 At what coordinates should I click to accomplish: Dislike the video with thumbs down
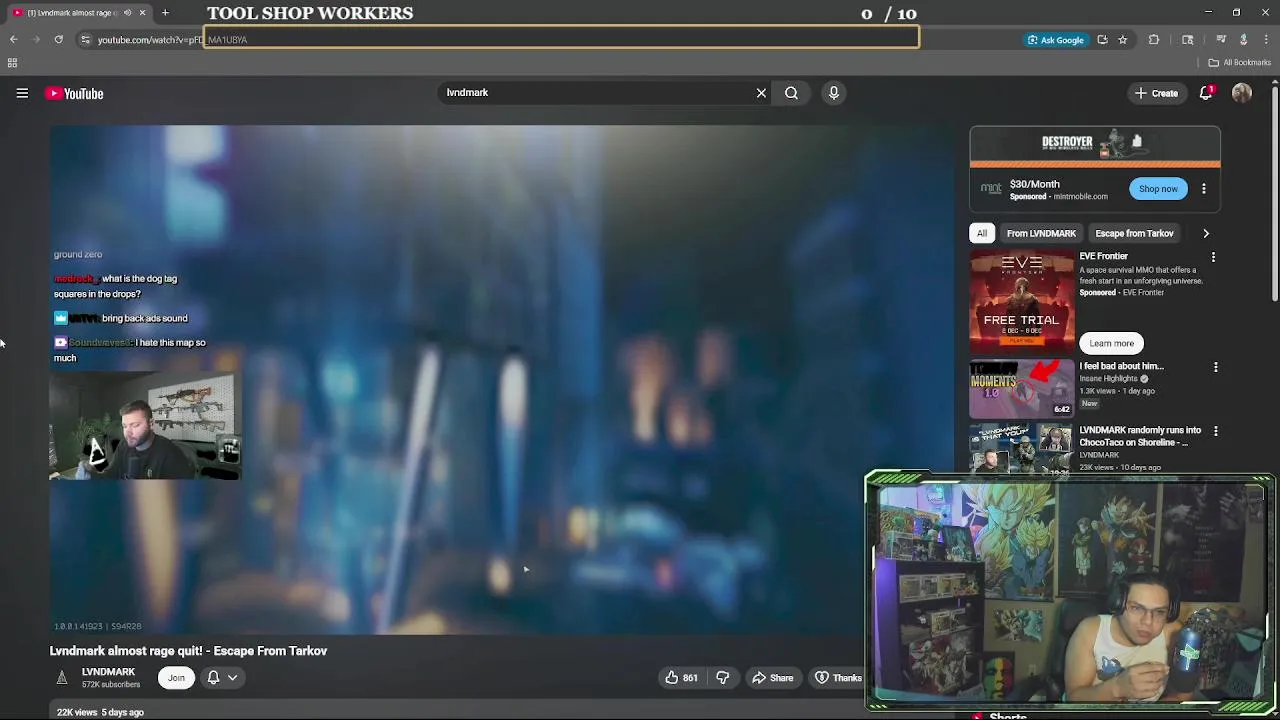[722, 678]
